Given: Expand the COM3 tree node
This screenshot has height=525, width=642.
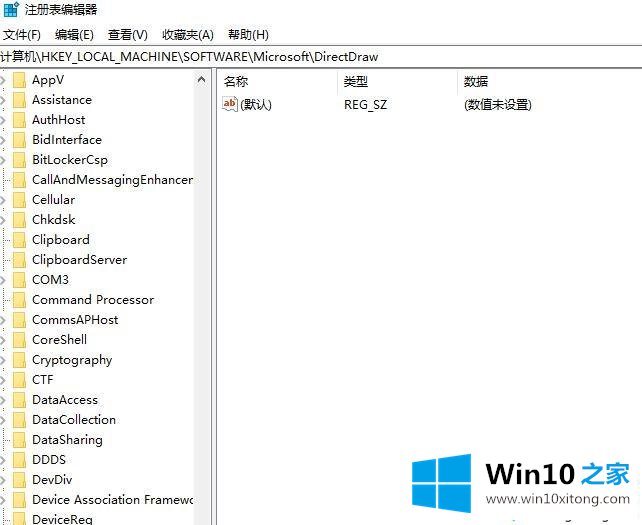Looking at the screenshot, I should pyautogui.click(x=2, y=281).
